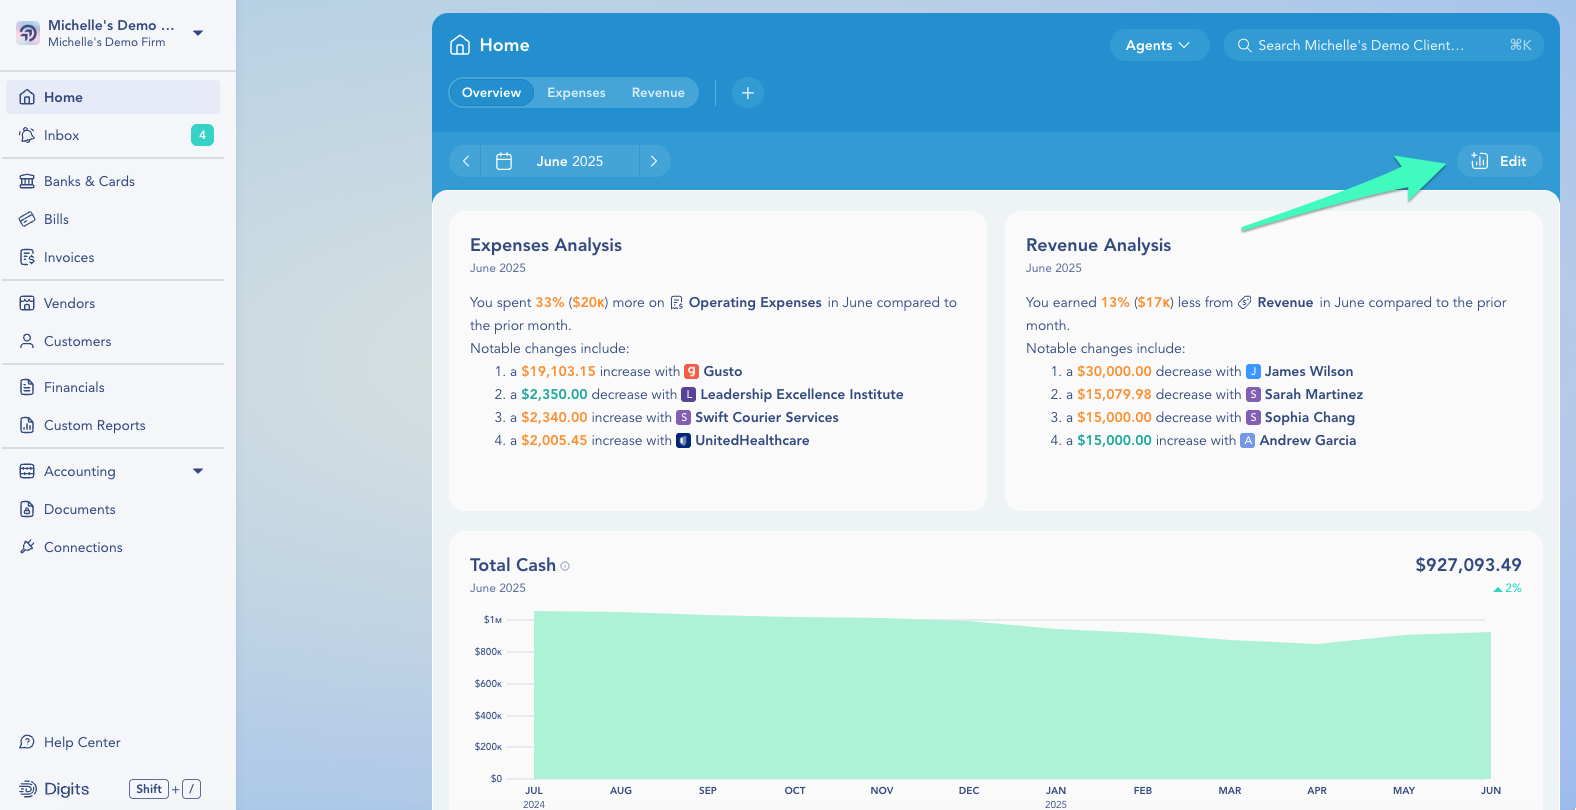Click the Edit dashboard button

1499,161
